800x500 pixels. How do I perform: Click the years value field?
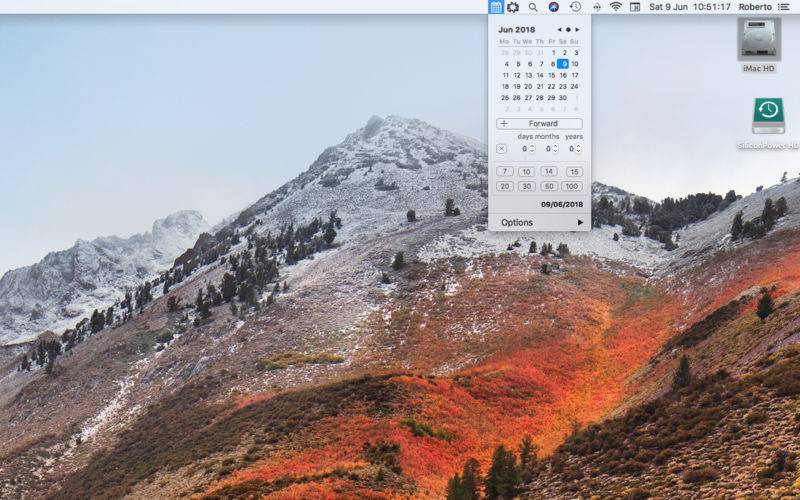[571, 149]
